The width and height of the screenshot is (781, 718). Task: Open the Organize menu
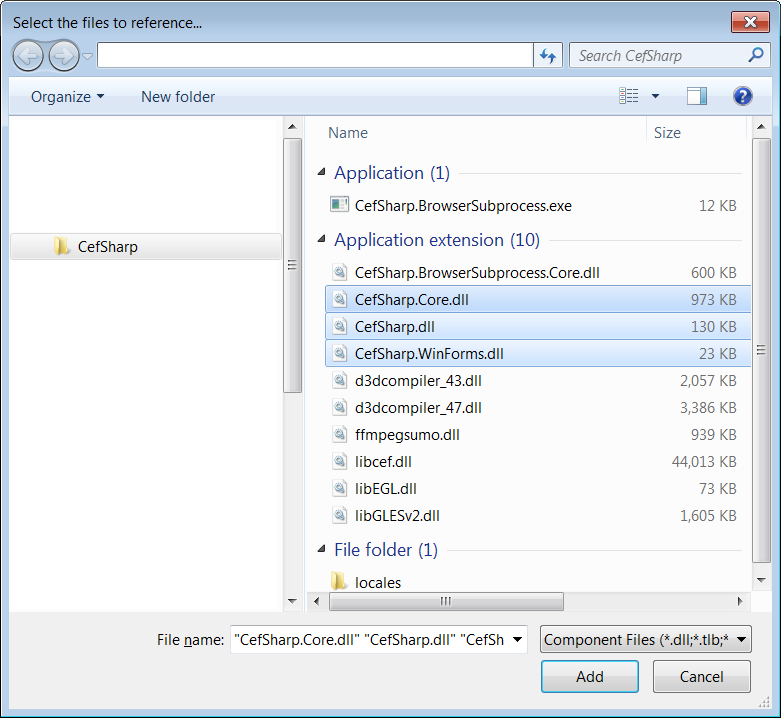coord(68,97)
